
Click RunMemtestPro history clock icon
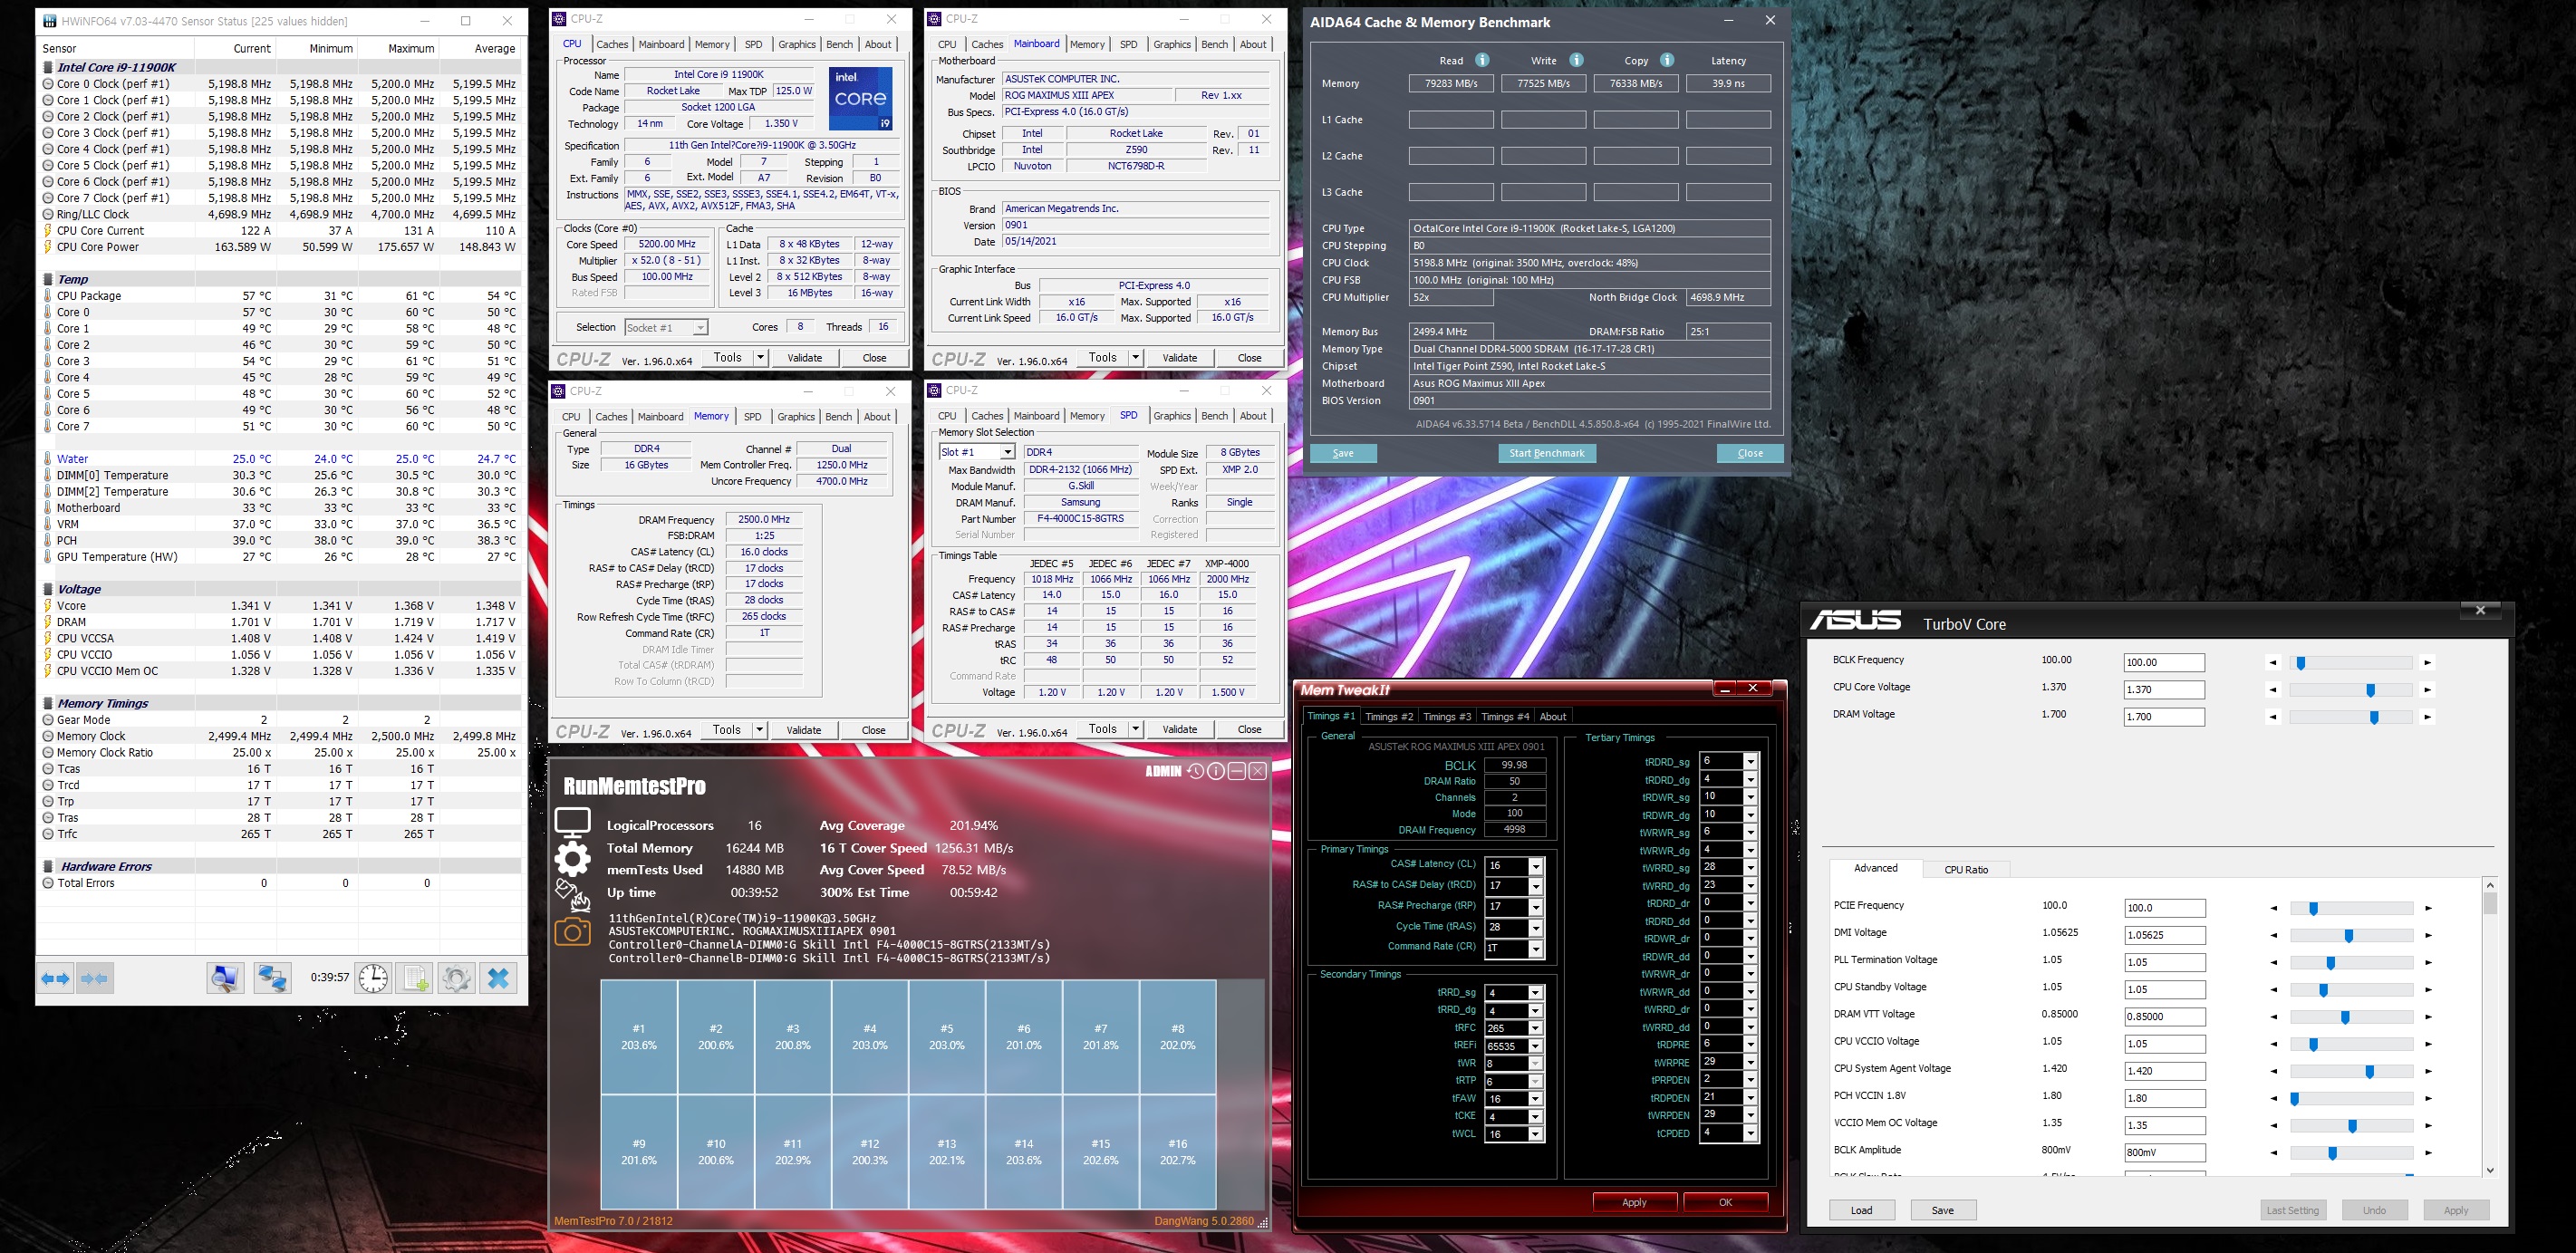[x=1195, y=771]
